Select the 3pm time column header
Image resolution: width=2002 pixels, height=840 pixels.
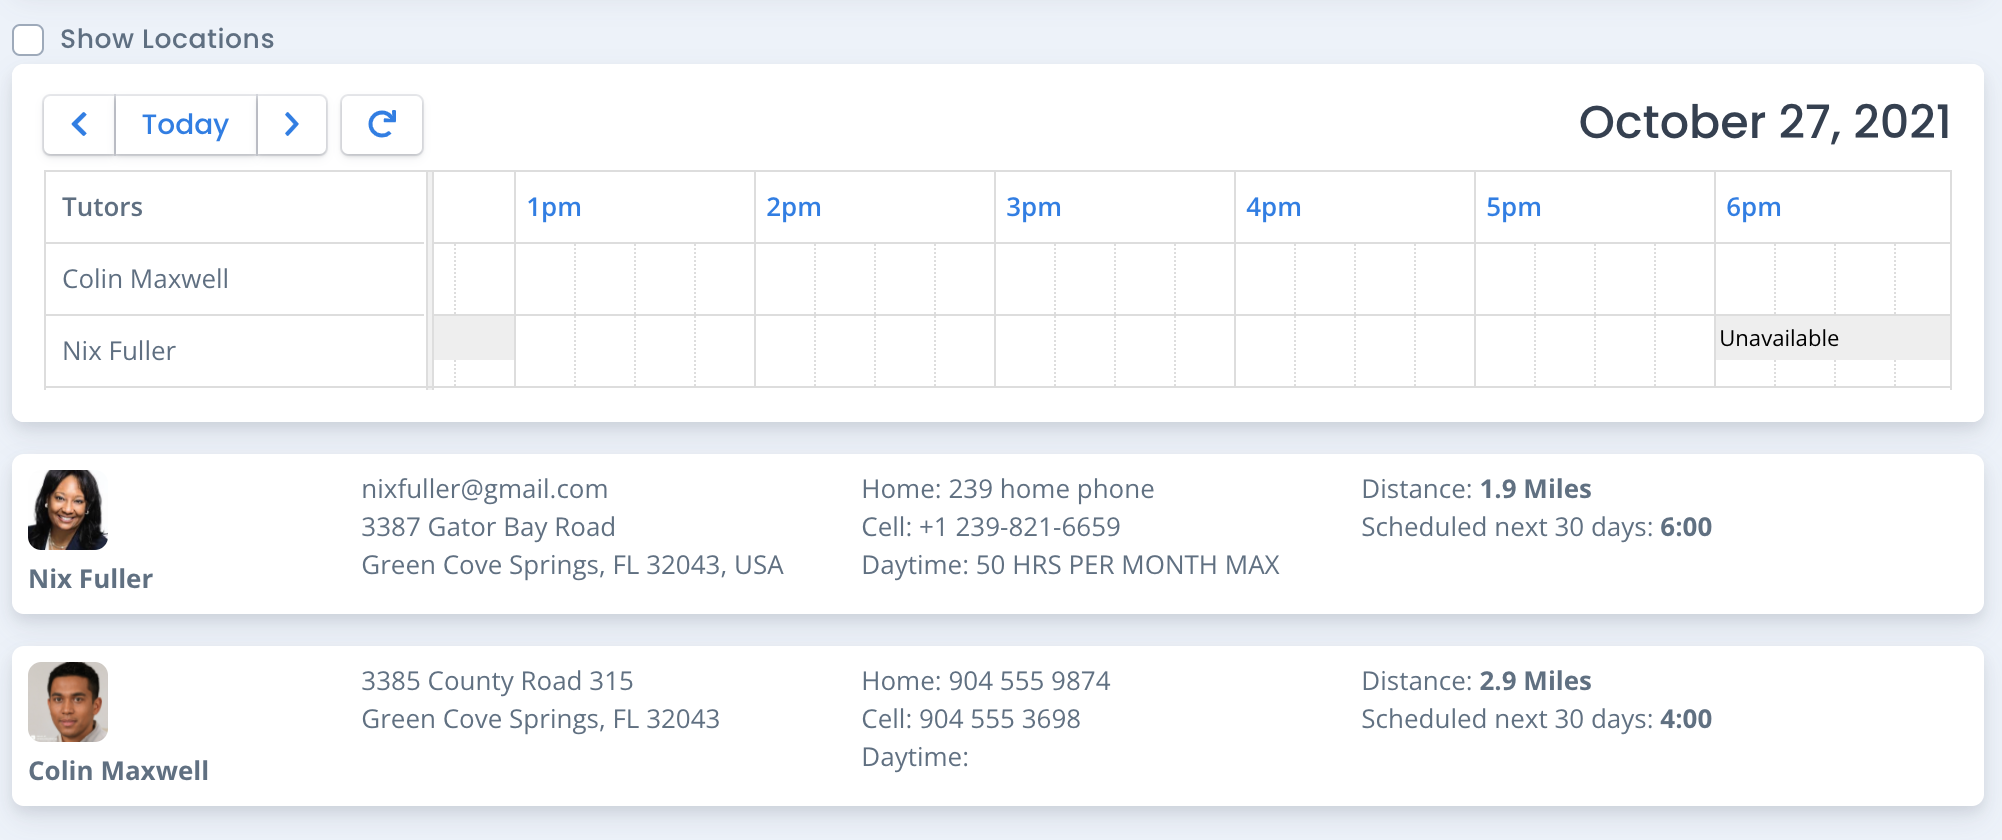(x=1034, y=207)
